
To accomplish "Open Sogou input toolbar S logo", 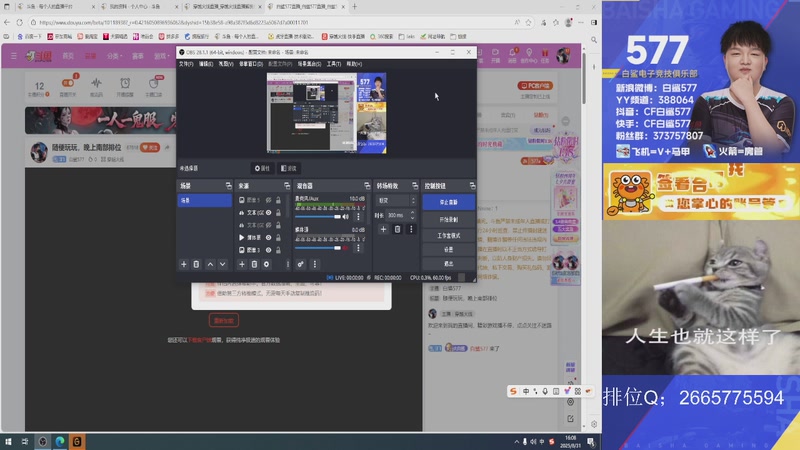I will point(513,391).
